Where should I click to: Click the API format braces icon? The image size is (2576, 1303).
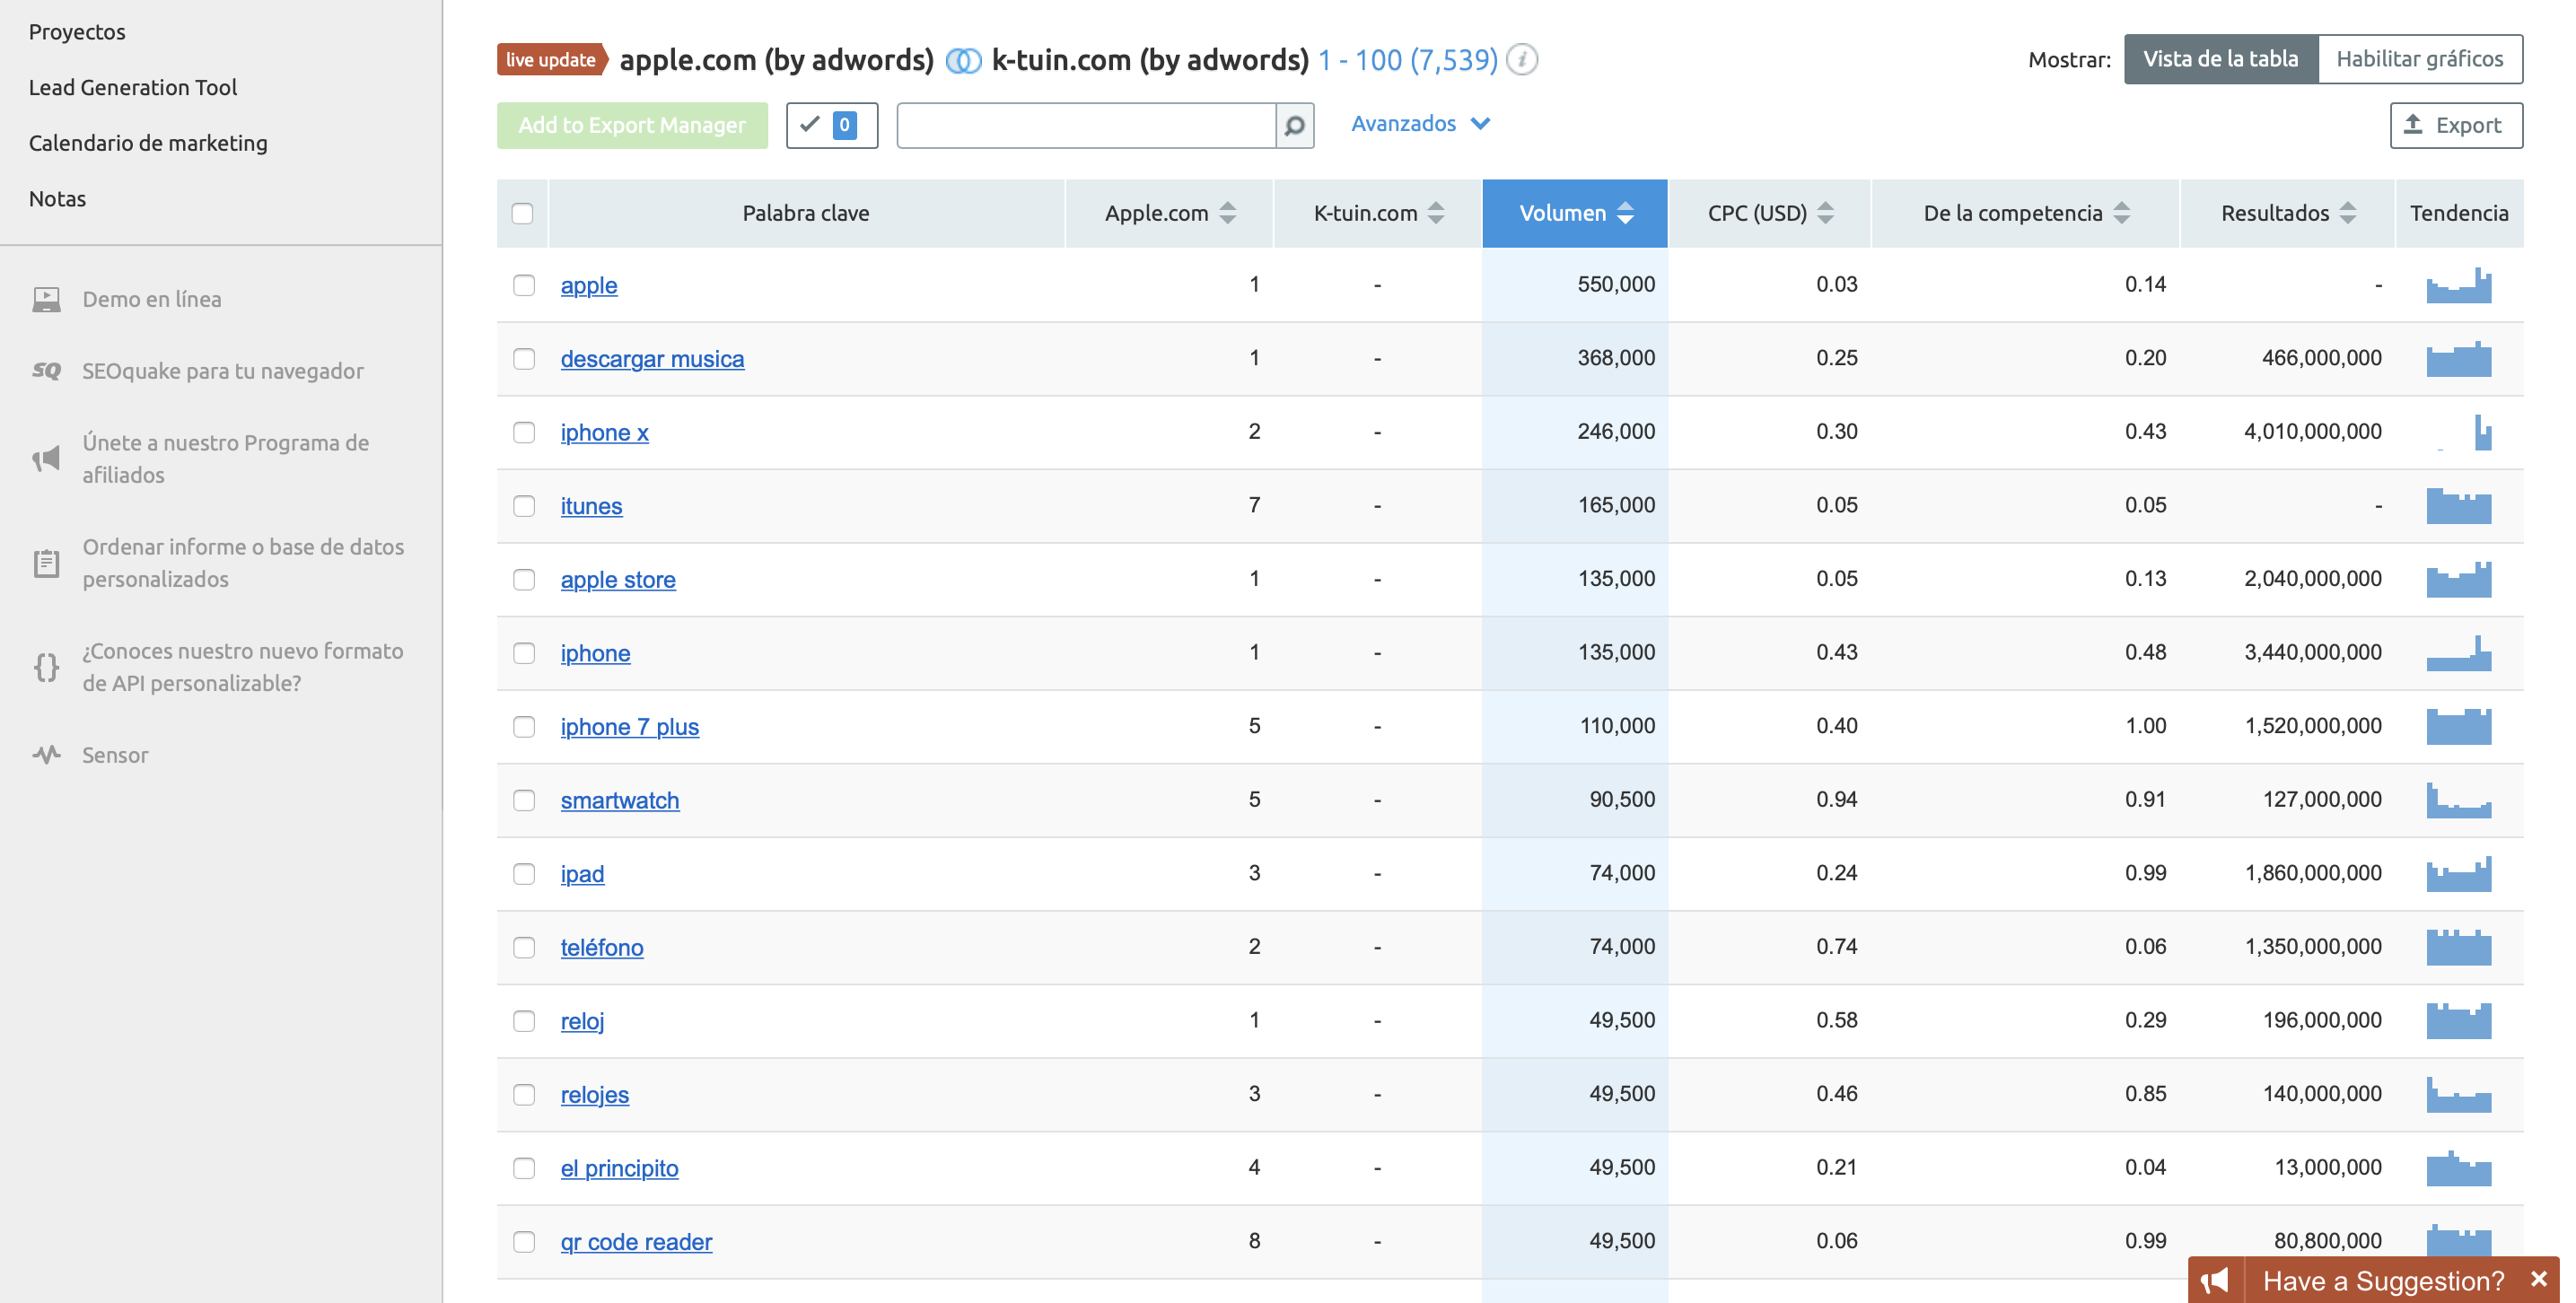pyautogui.click(x=46, y=667)
